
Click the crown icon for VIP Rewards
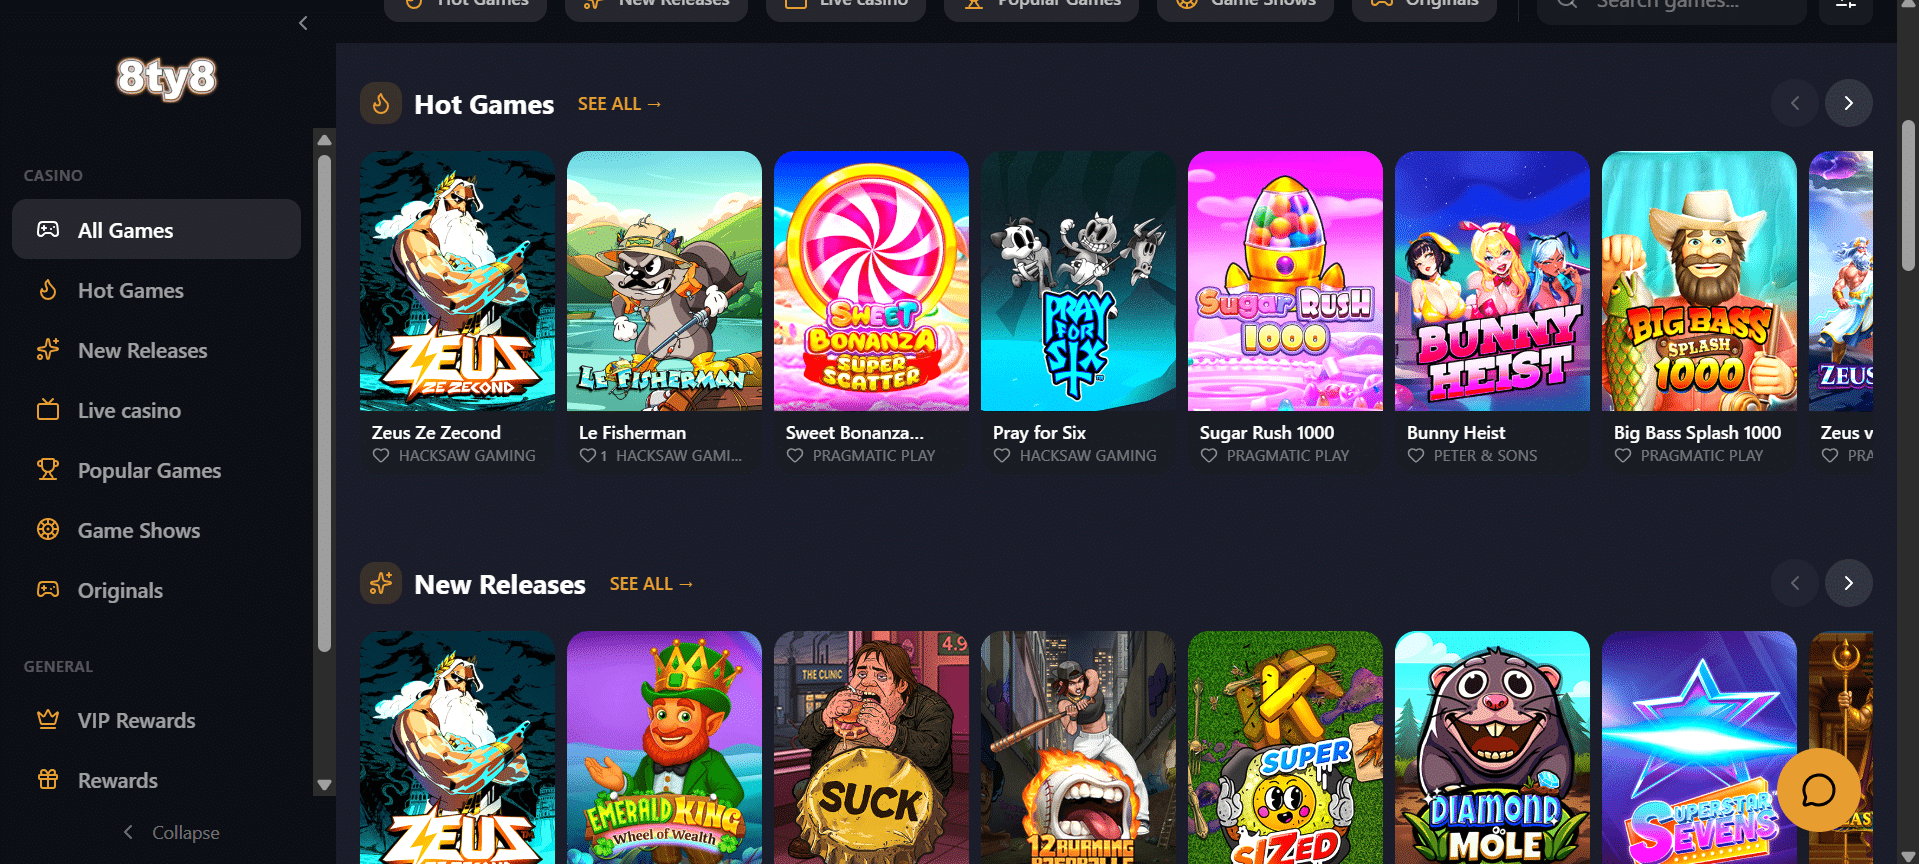pyautogui.click(x=48, y=720)
